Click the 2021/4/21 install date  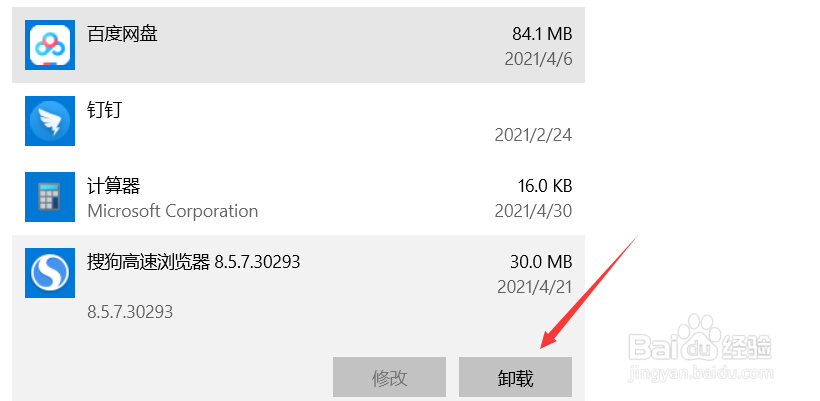tap(533, 287)
